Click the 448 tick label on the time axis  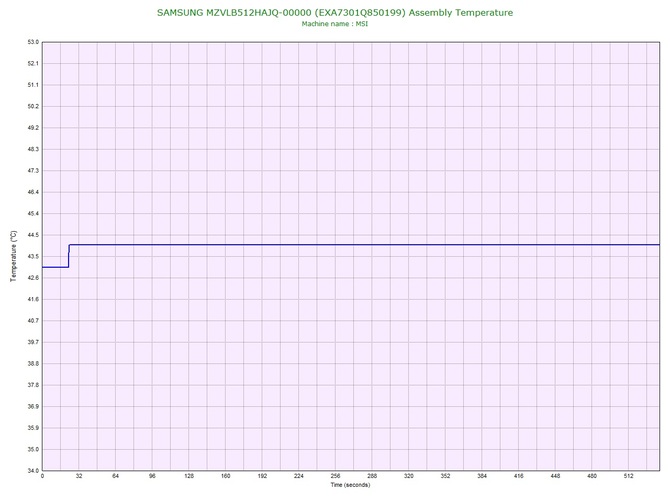coord(555,476)
